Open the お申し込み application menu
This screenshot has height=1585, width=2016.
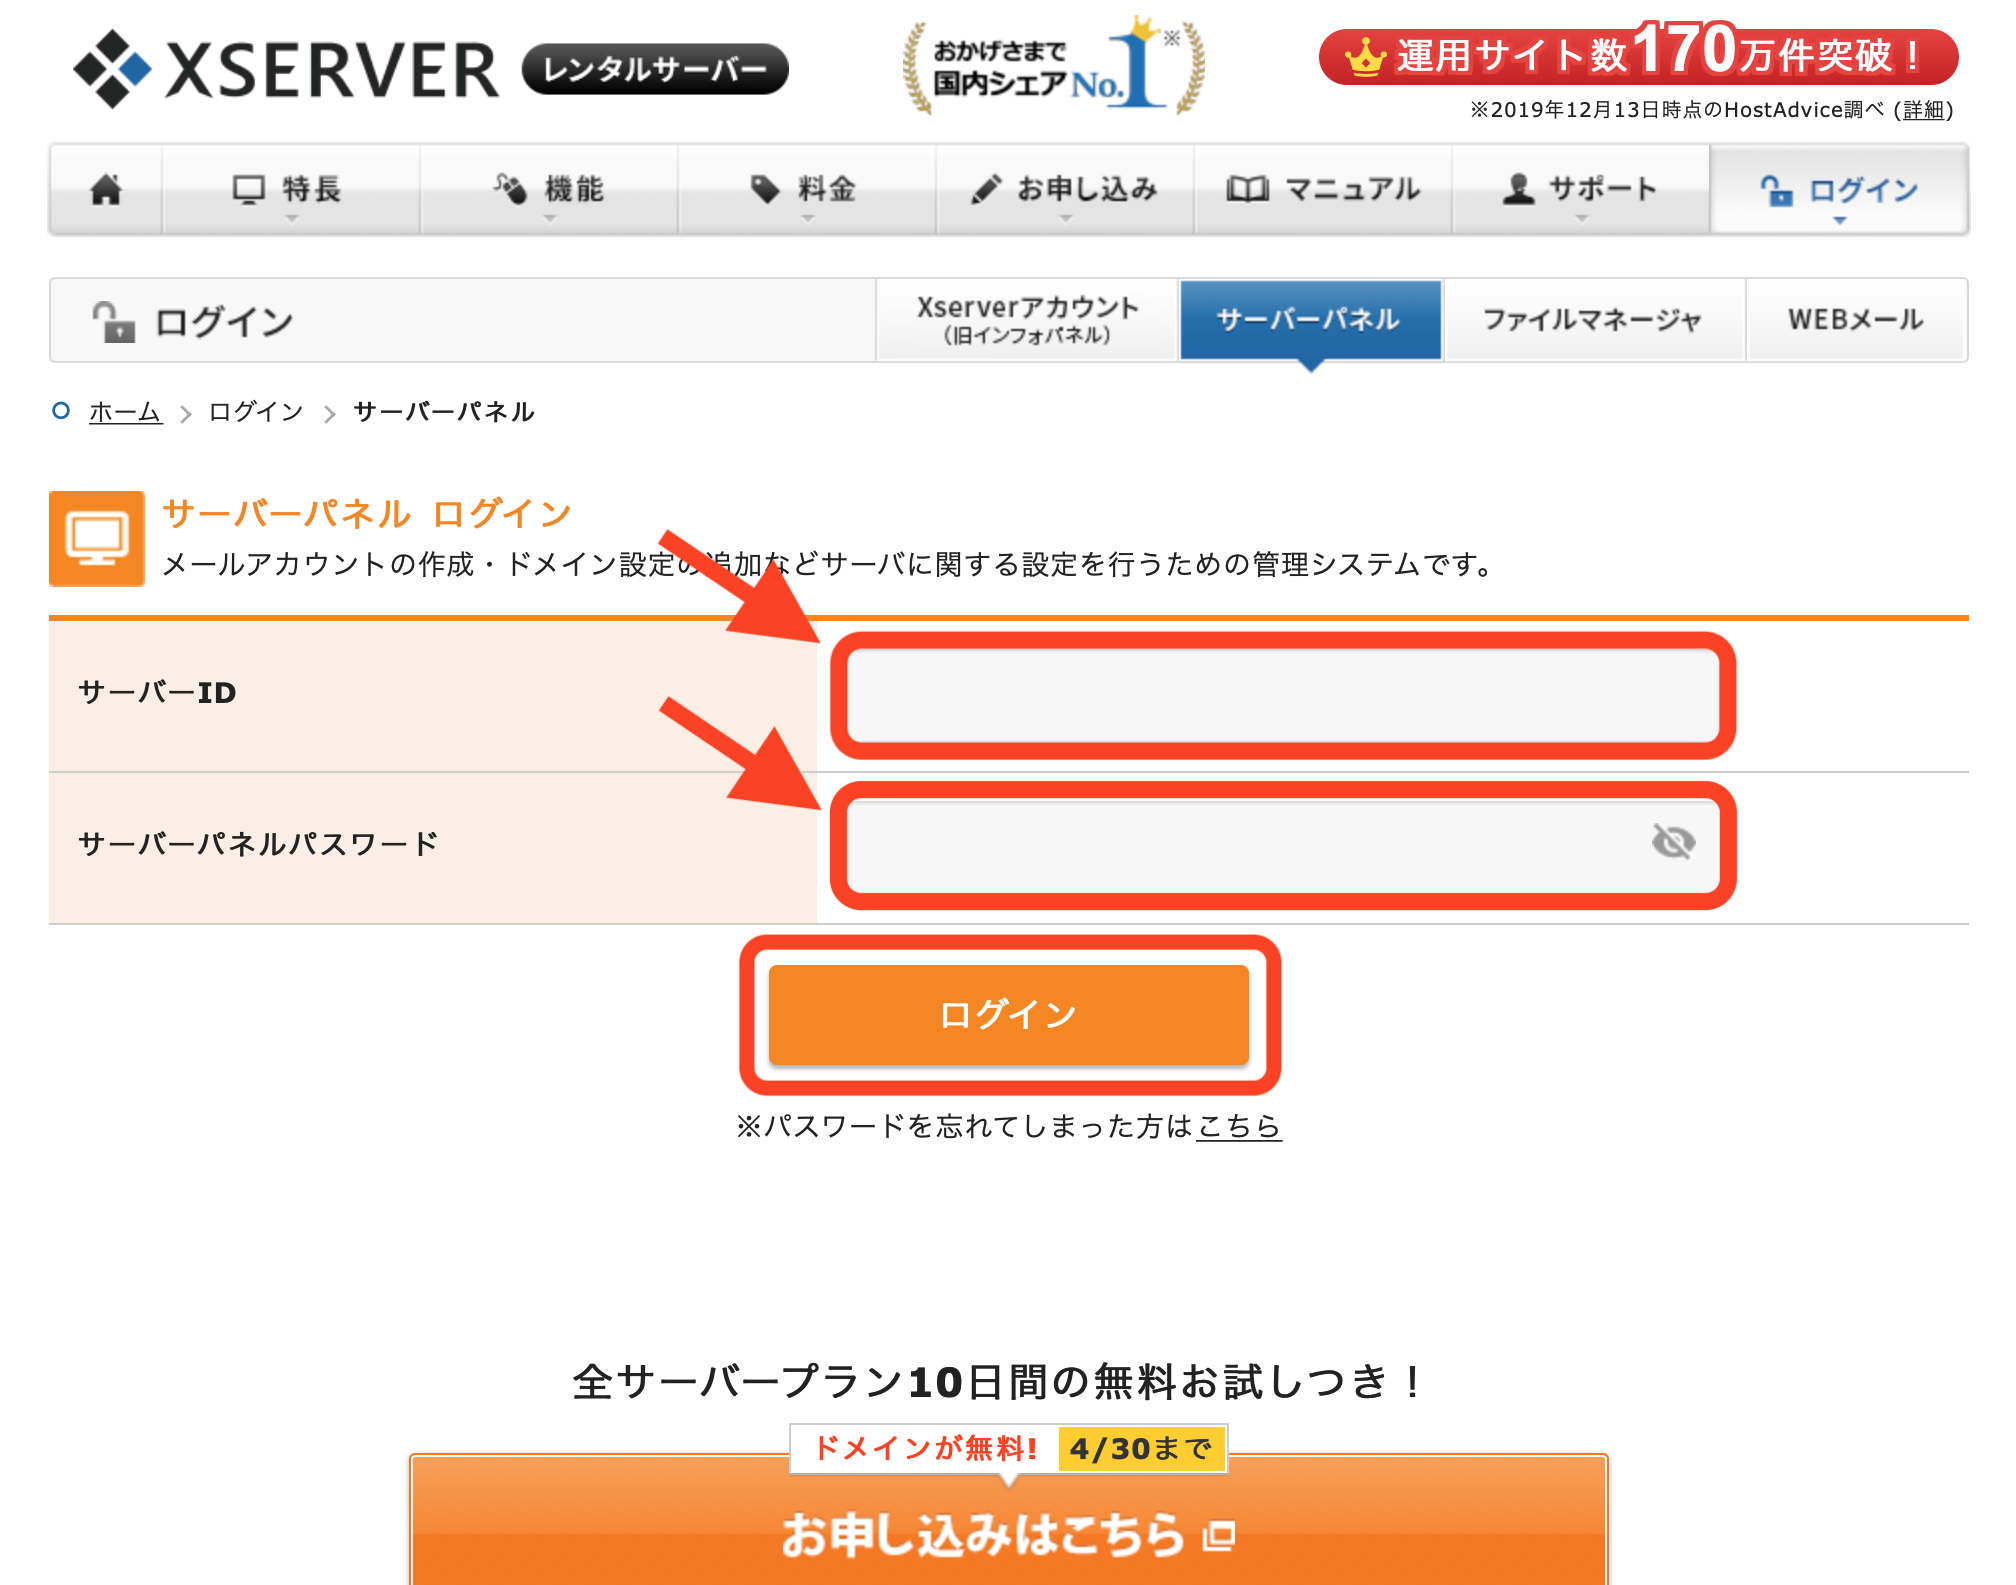click(x=1065, y=189)
